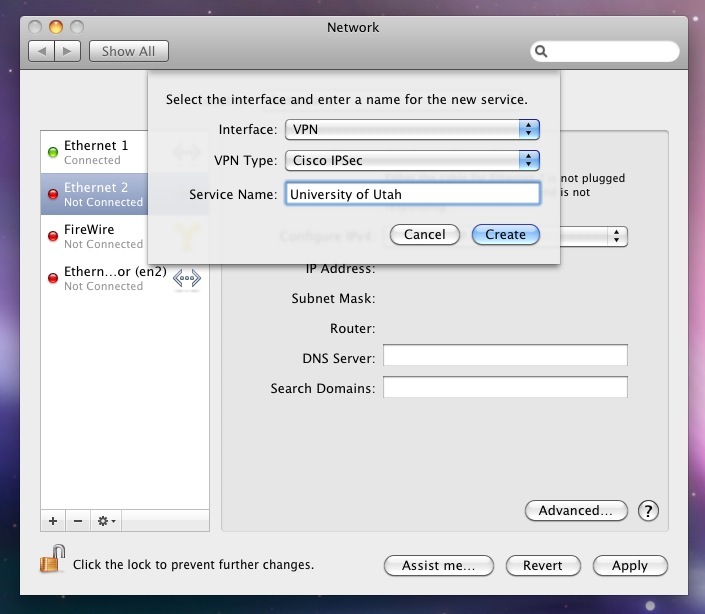Click the yellow minimize window button

(56, 27)
